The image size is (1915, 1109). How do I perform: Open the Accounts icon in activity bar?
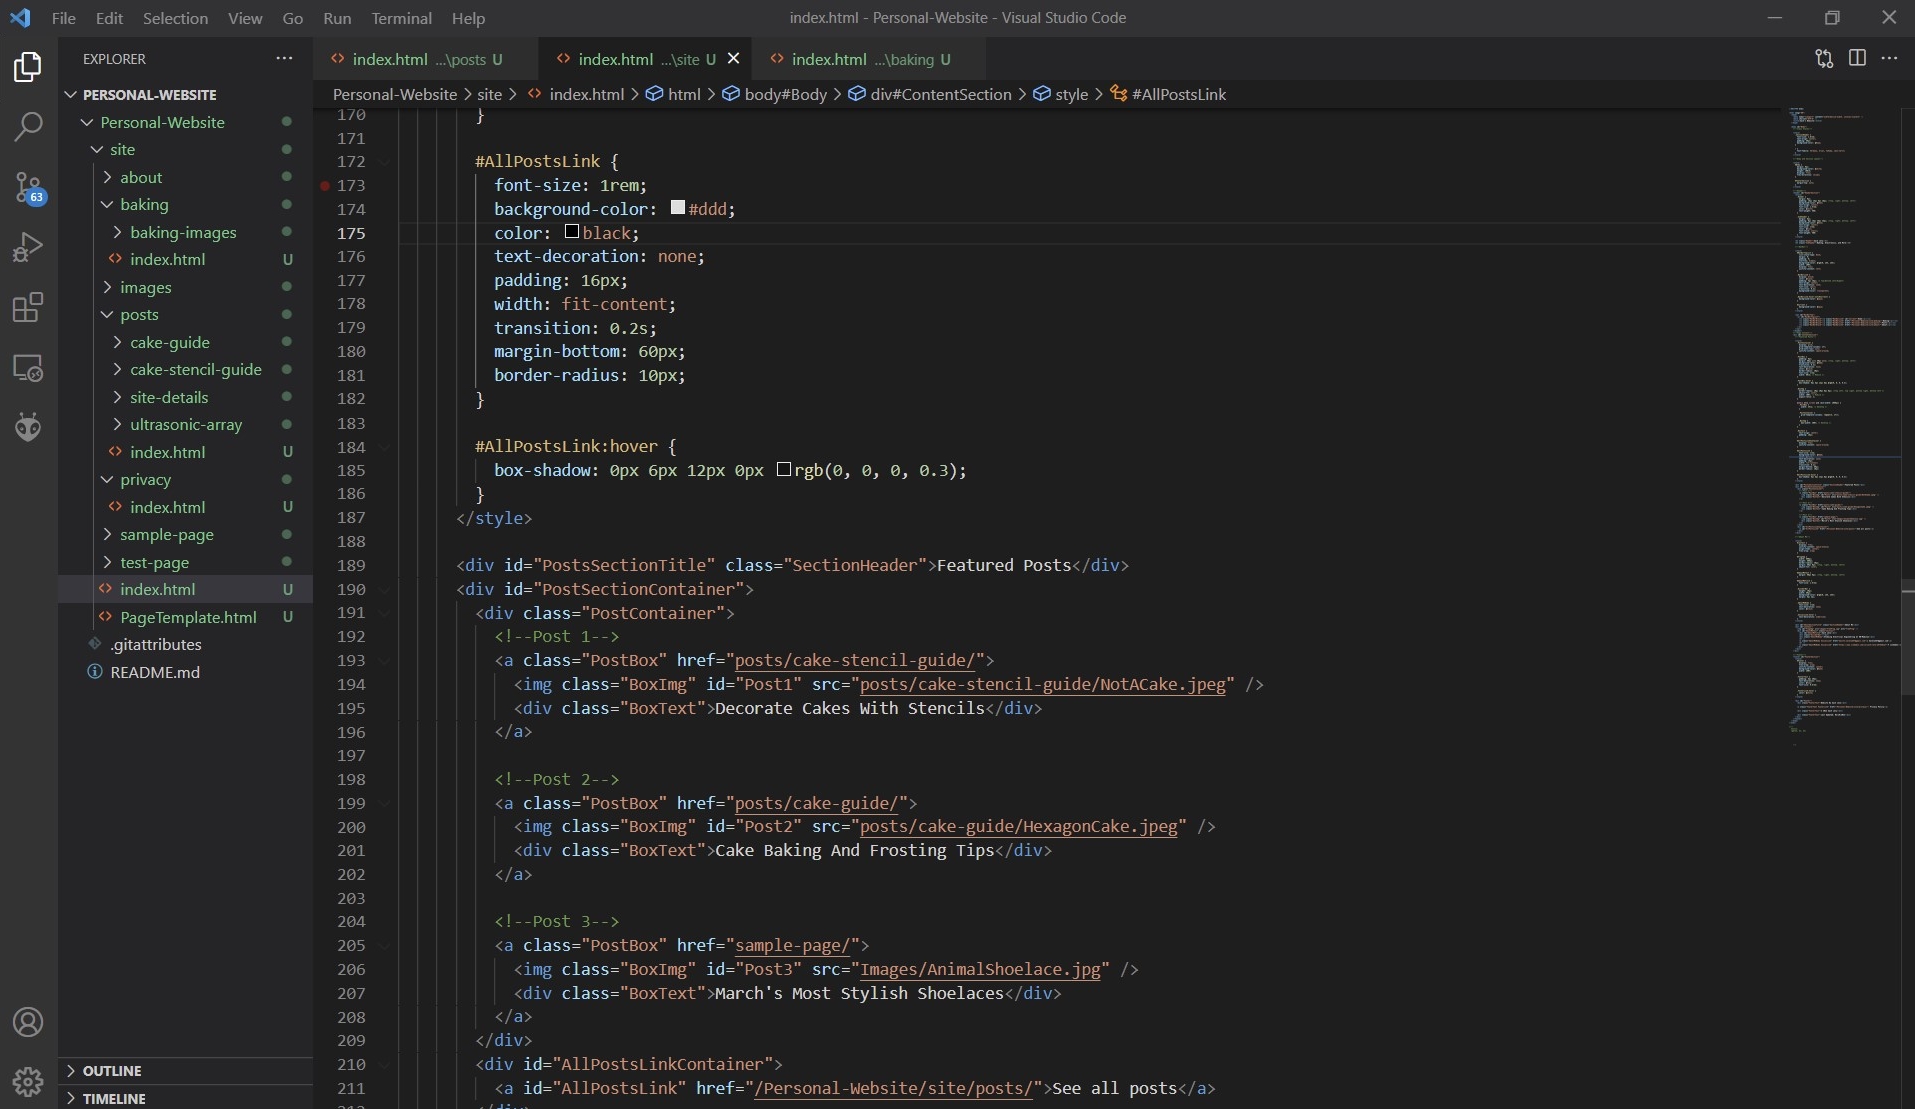[x=27, y=1022]
